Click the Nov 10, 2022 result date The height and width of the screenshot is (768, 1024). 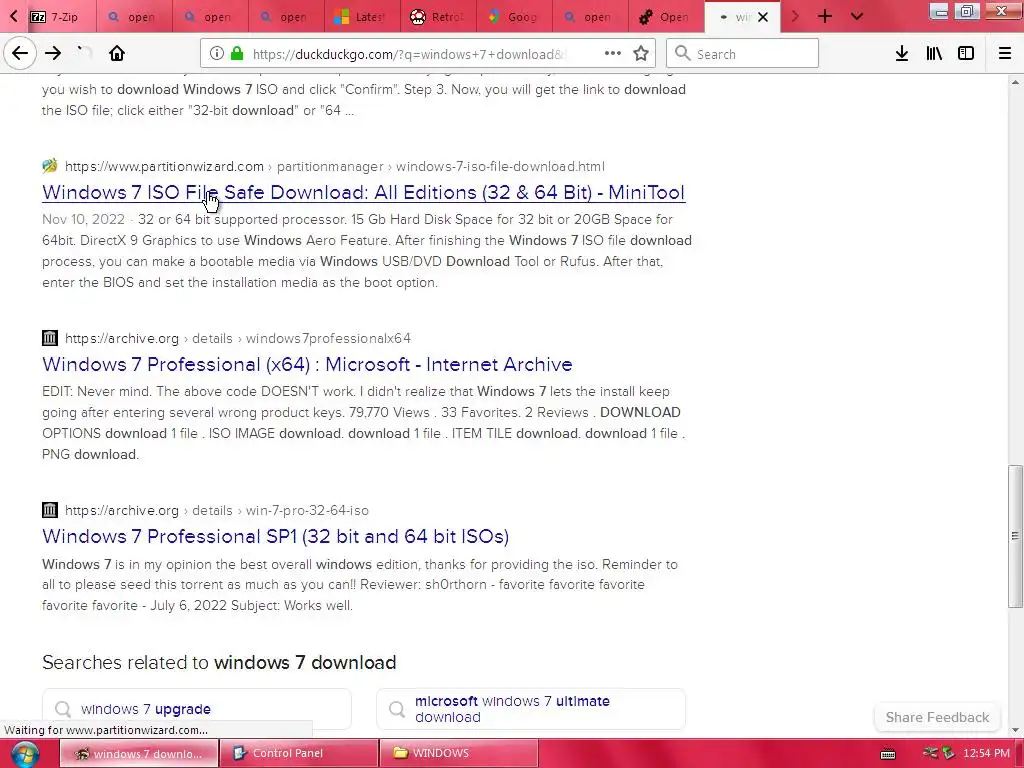83,219
